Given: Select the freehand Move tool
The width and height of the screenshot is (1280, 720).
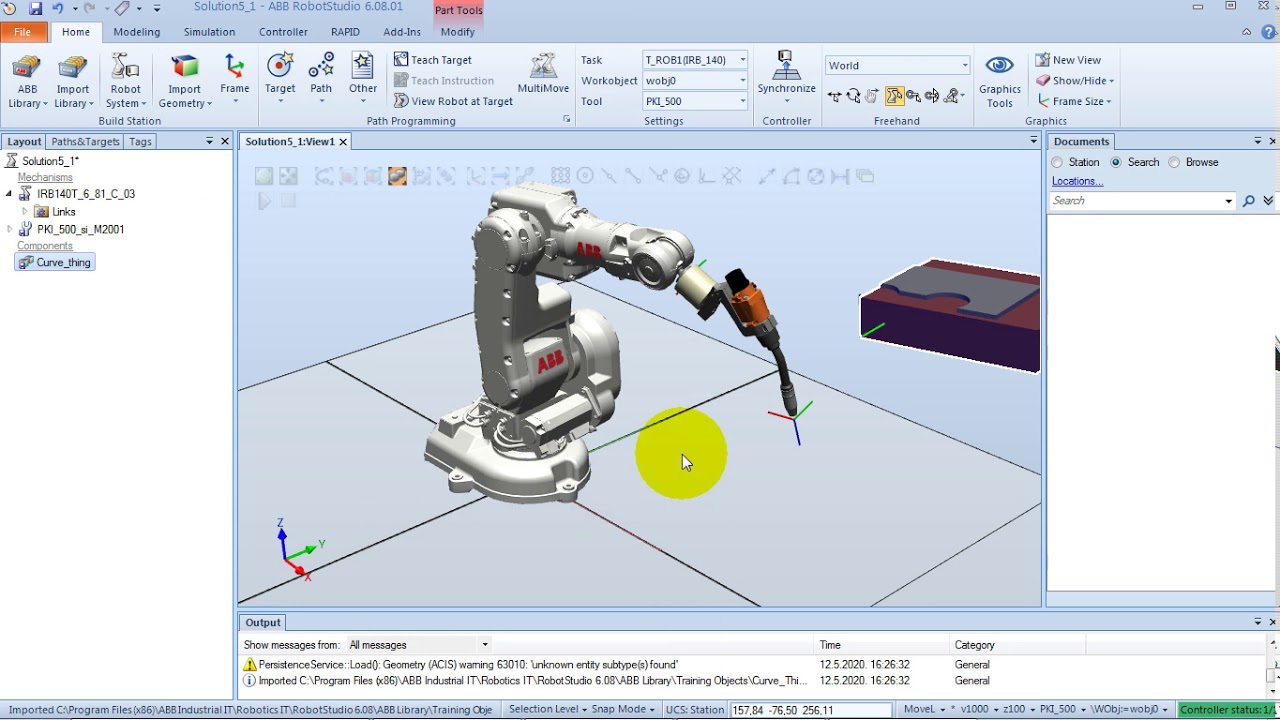Looking at the screenshot, I should tap(834, 96).
